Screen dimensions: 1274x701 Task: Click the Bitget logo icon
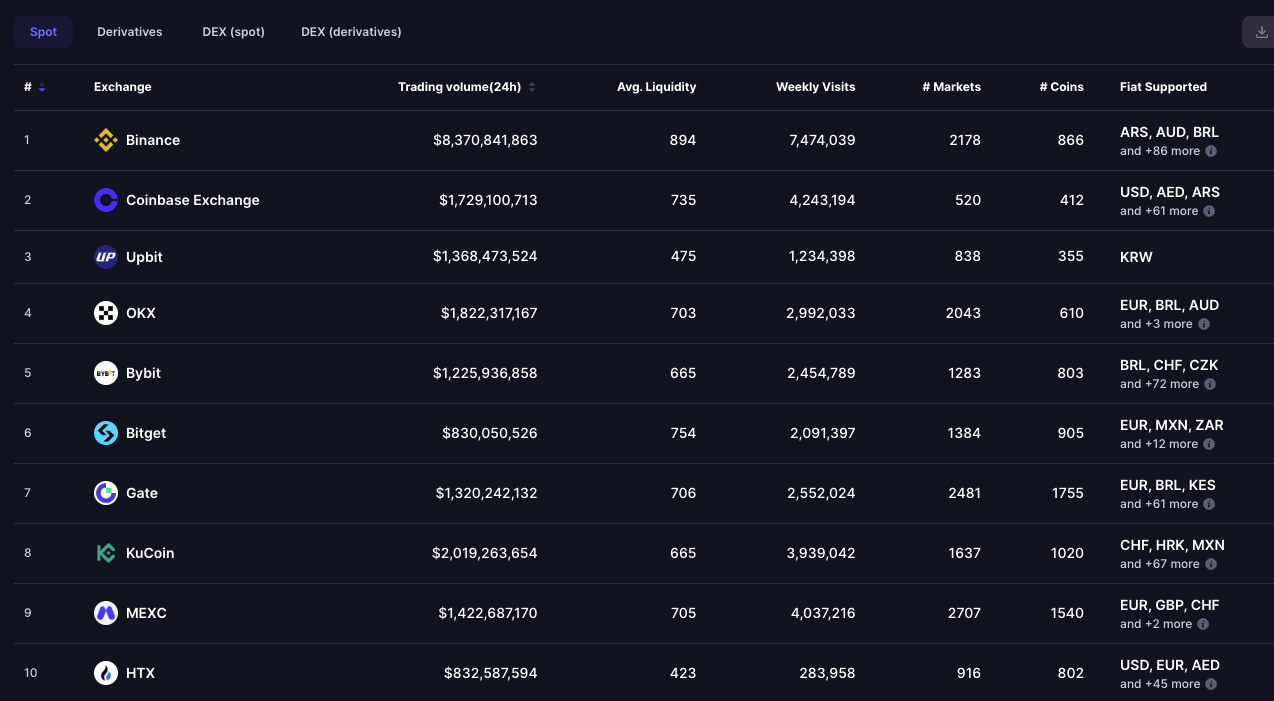pyautogui.click(x=106, y=433)
